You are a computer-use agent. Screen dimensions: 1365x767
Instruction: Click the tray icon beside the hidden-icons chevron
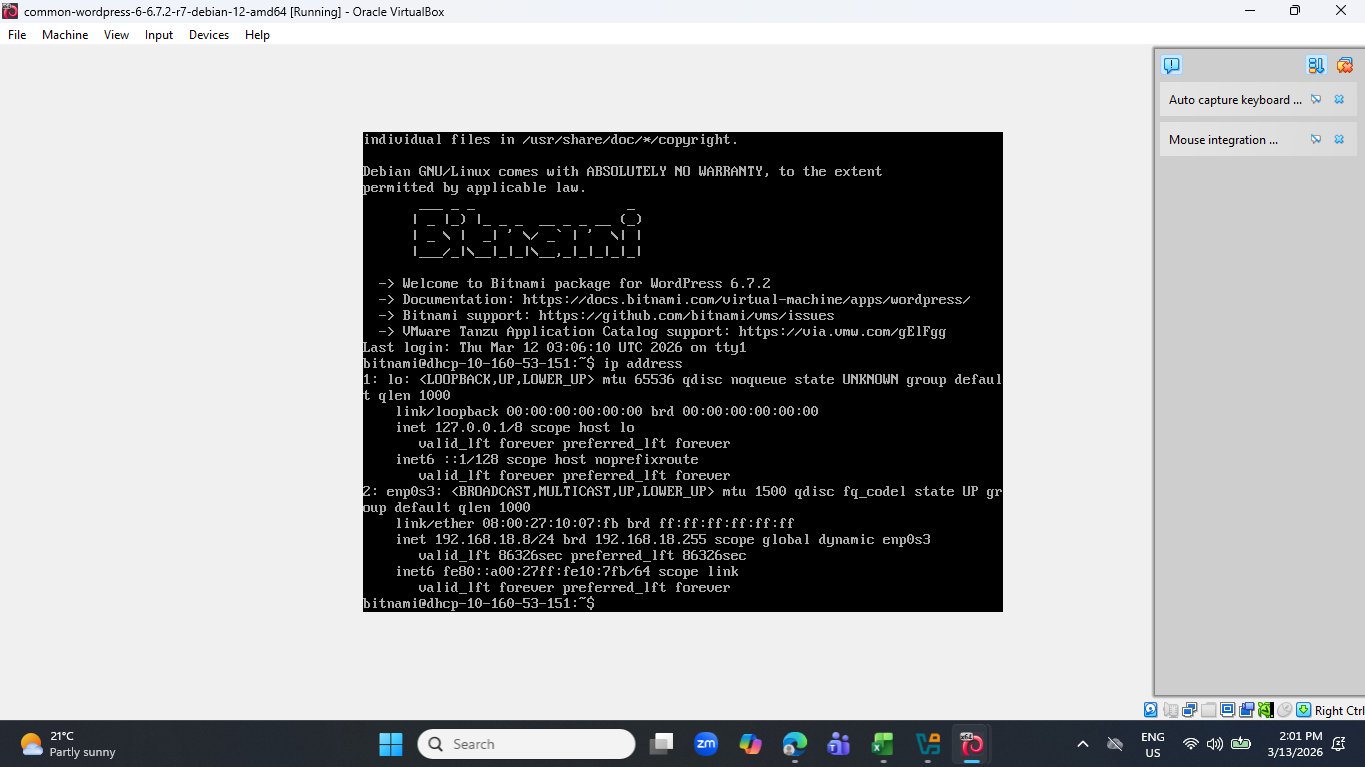tap(1115, 744)
